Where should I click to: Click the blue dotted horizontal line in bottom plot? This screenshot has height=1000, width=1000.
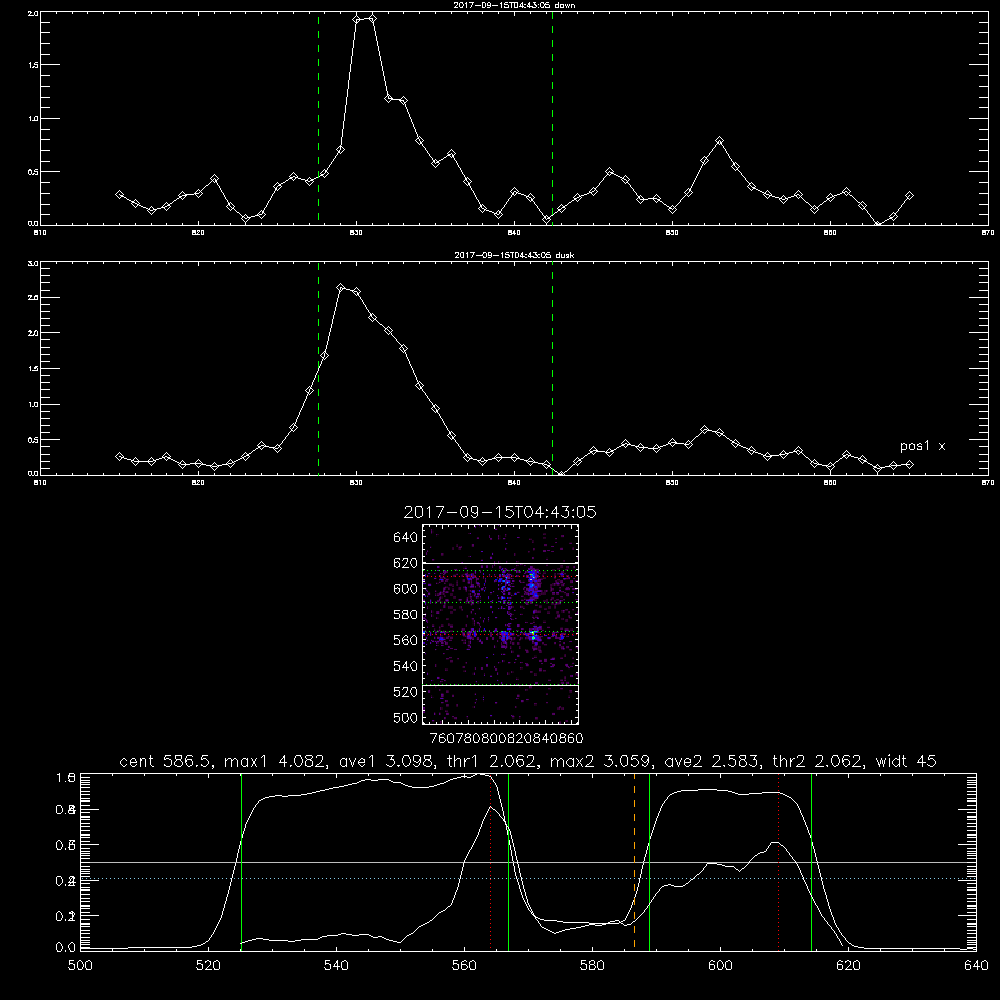click(x=528, y=879)
